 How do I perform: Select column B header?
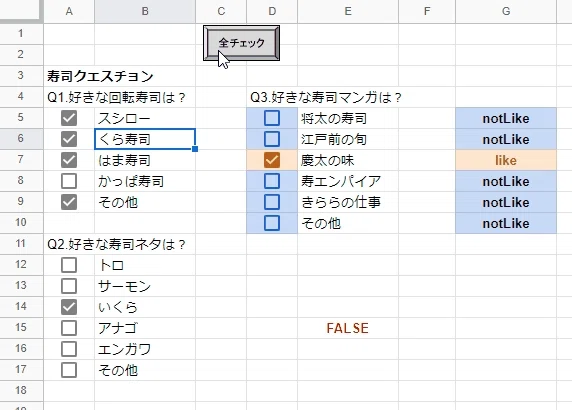[145, 11]
